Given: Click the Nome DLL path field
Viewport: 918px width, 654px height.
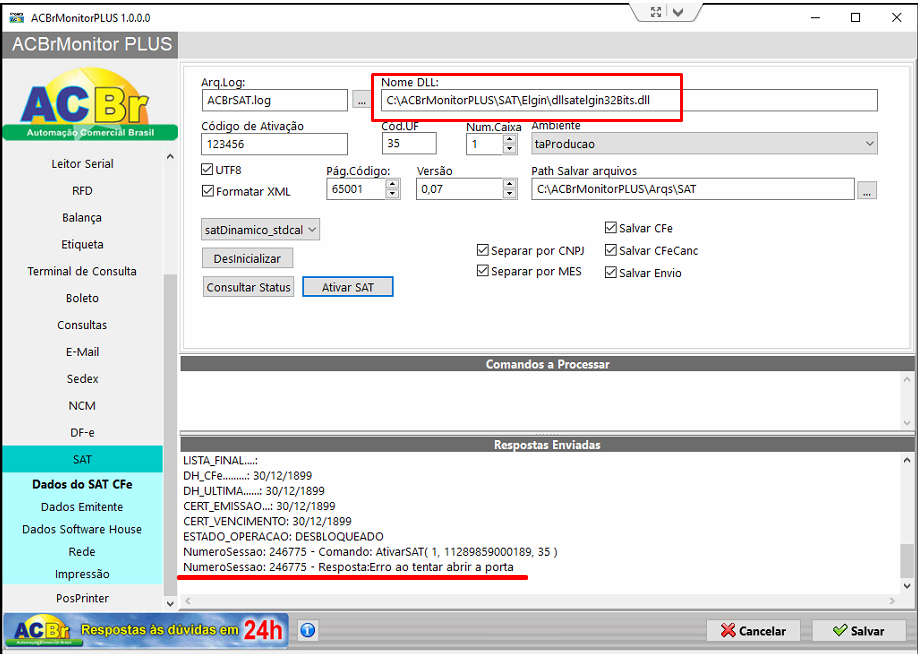Looking at the screenshot, I should point(629,100).
